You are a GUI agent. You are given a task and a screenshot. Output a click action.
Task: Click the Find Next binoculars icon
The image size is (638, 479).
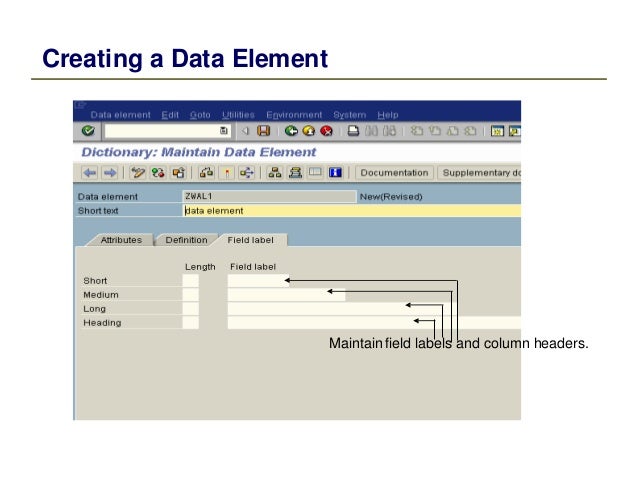389,131
